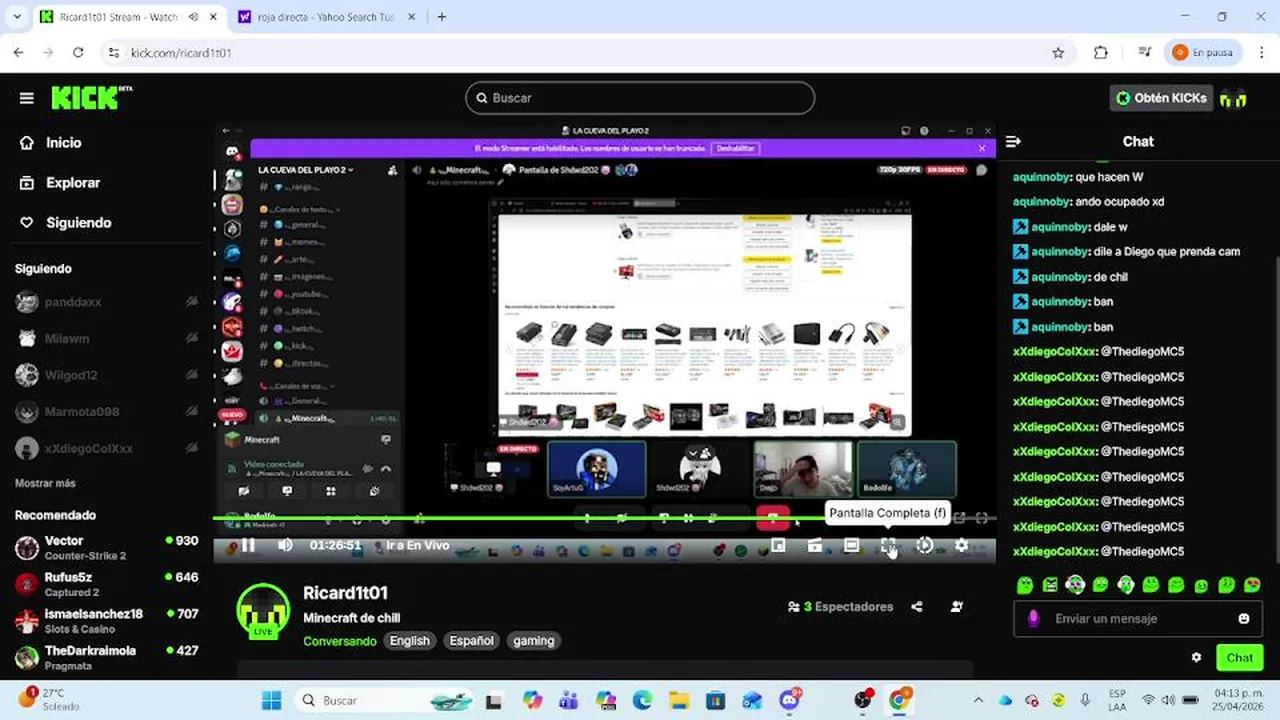This screenshot has width=1280, height=720.
Task: Open recommended channel ismaelsanchez18
Action: coord(106,621)
